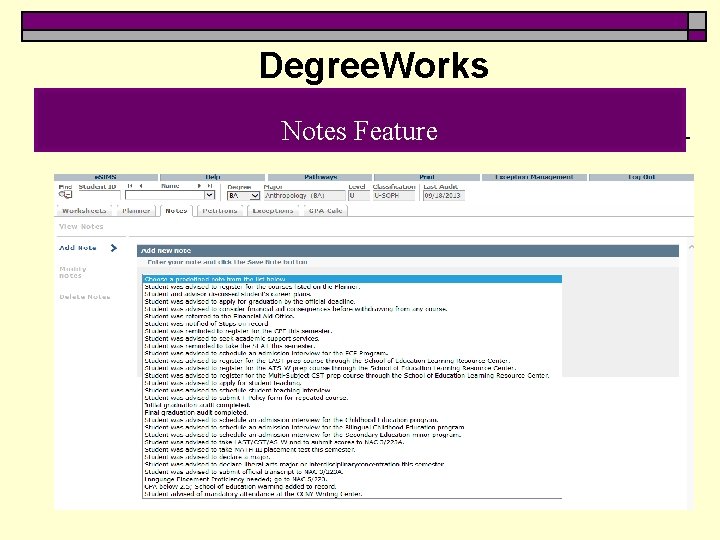Select 'Final graduation audit completed'
This screenshot has height=540, width=720.
352,412
